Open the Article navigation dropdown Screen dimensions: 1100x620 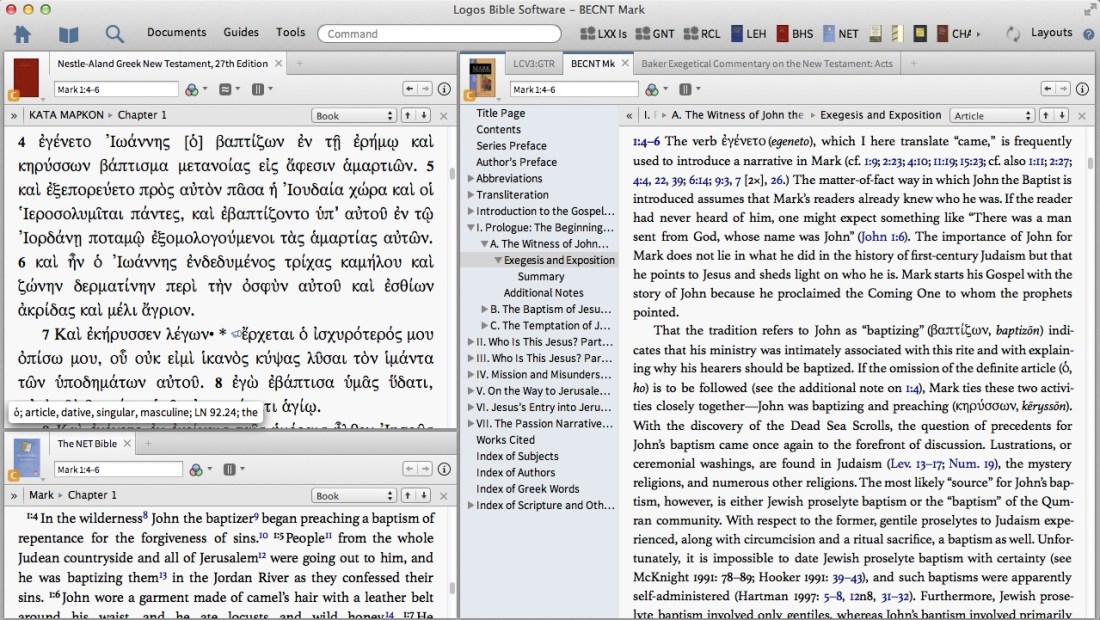(x=991, y=115)
